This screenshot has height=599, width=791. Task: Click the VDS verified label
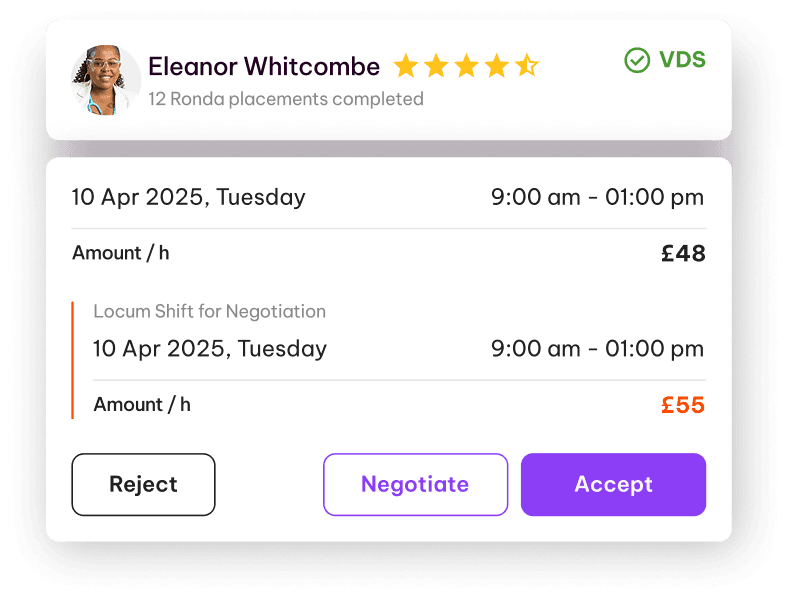click(x=683, y=60)
